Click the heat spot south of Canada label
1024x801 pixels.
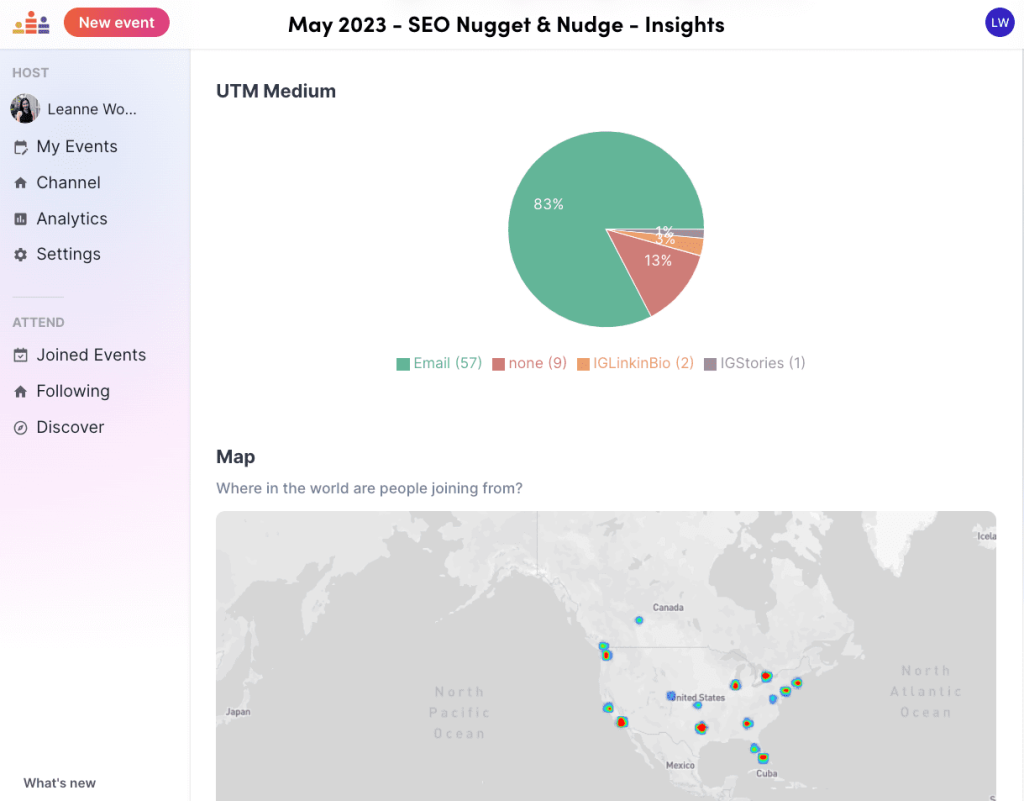tap(639, 620)
